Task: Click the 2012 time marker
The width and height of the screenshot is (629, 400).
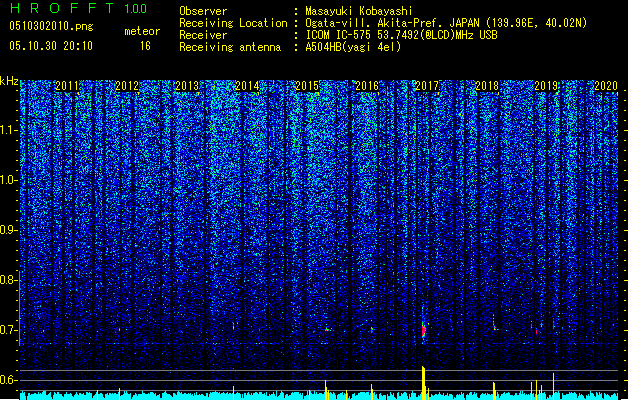Action: [x=127, y=86]
